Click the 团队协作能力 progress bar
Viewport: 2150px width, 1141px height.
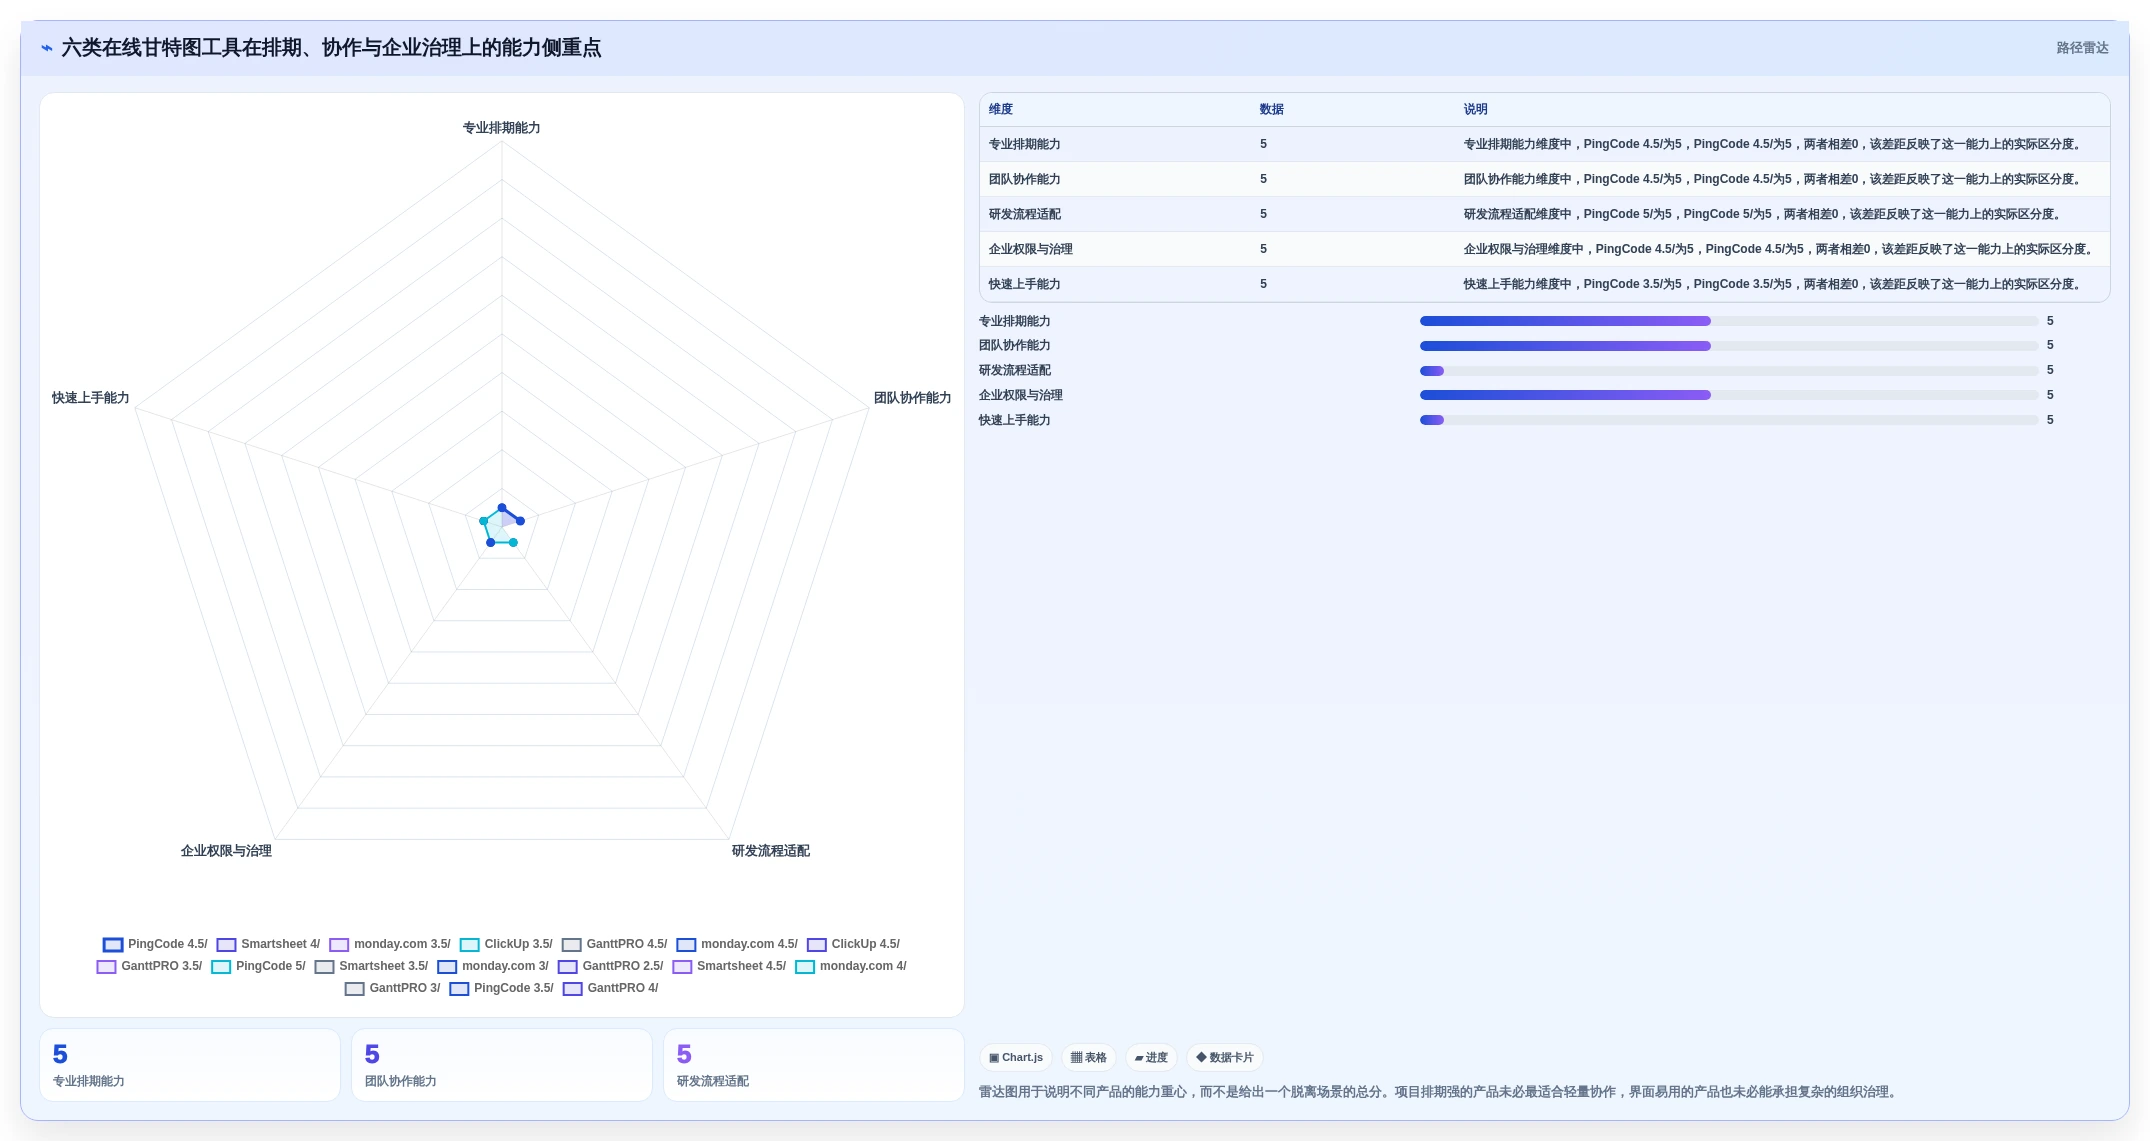(x=1729, y=346)
